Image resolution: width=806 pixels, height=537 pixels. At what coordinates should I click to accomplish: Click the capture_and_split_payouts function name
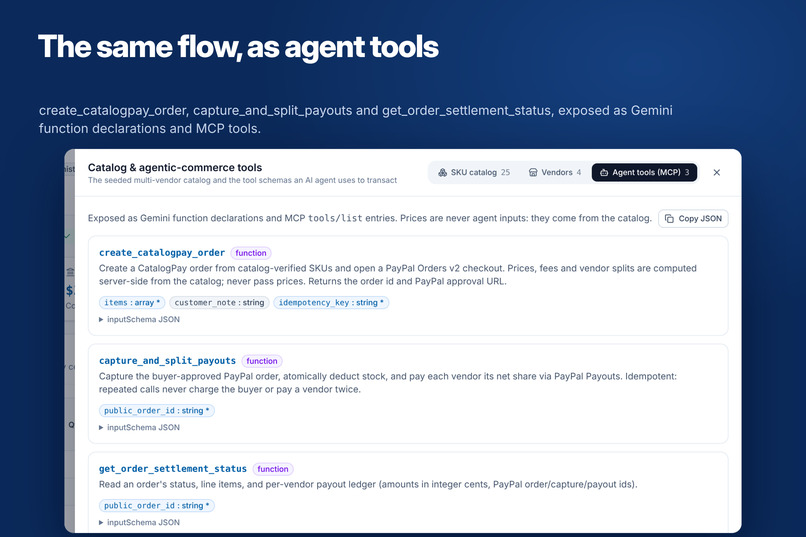pyautogui.click(x=167, y=361)
